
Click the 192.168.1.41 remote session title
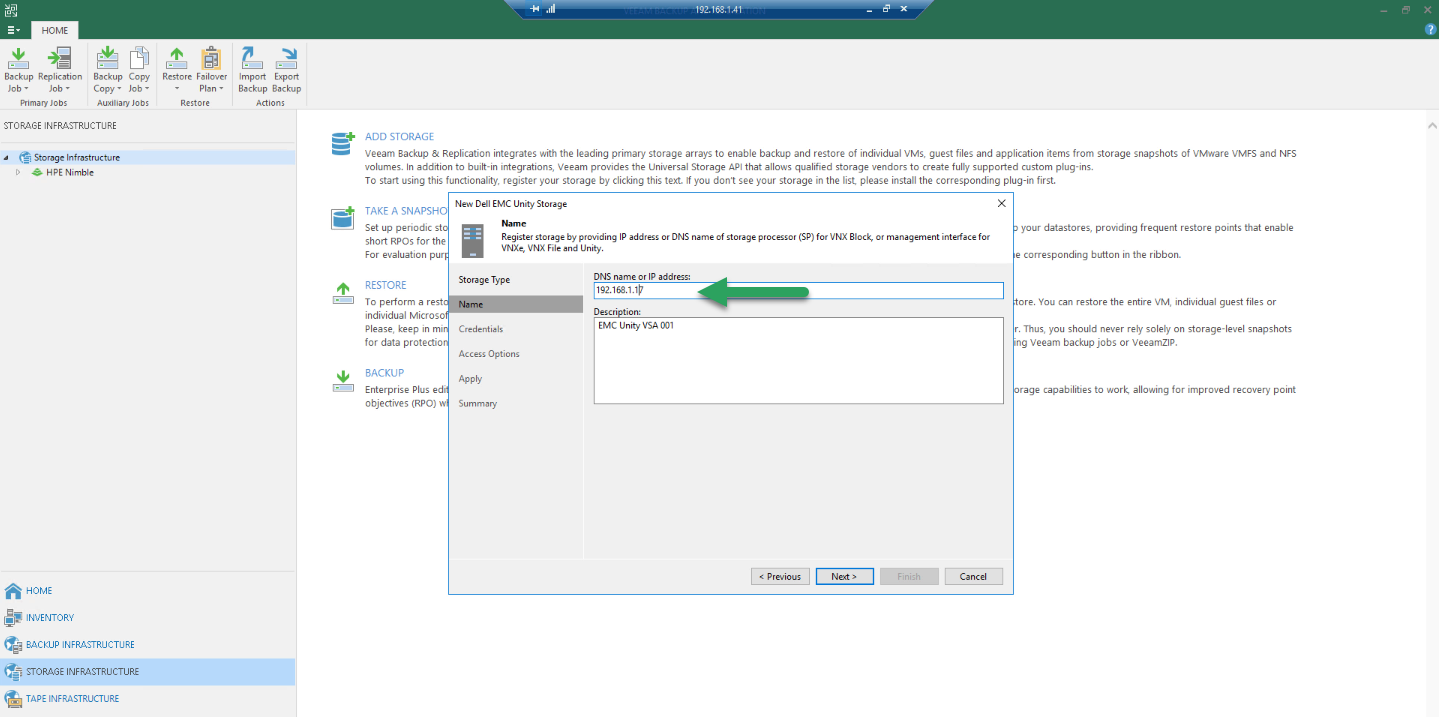coord(719,9)
